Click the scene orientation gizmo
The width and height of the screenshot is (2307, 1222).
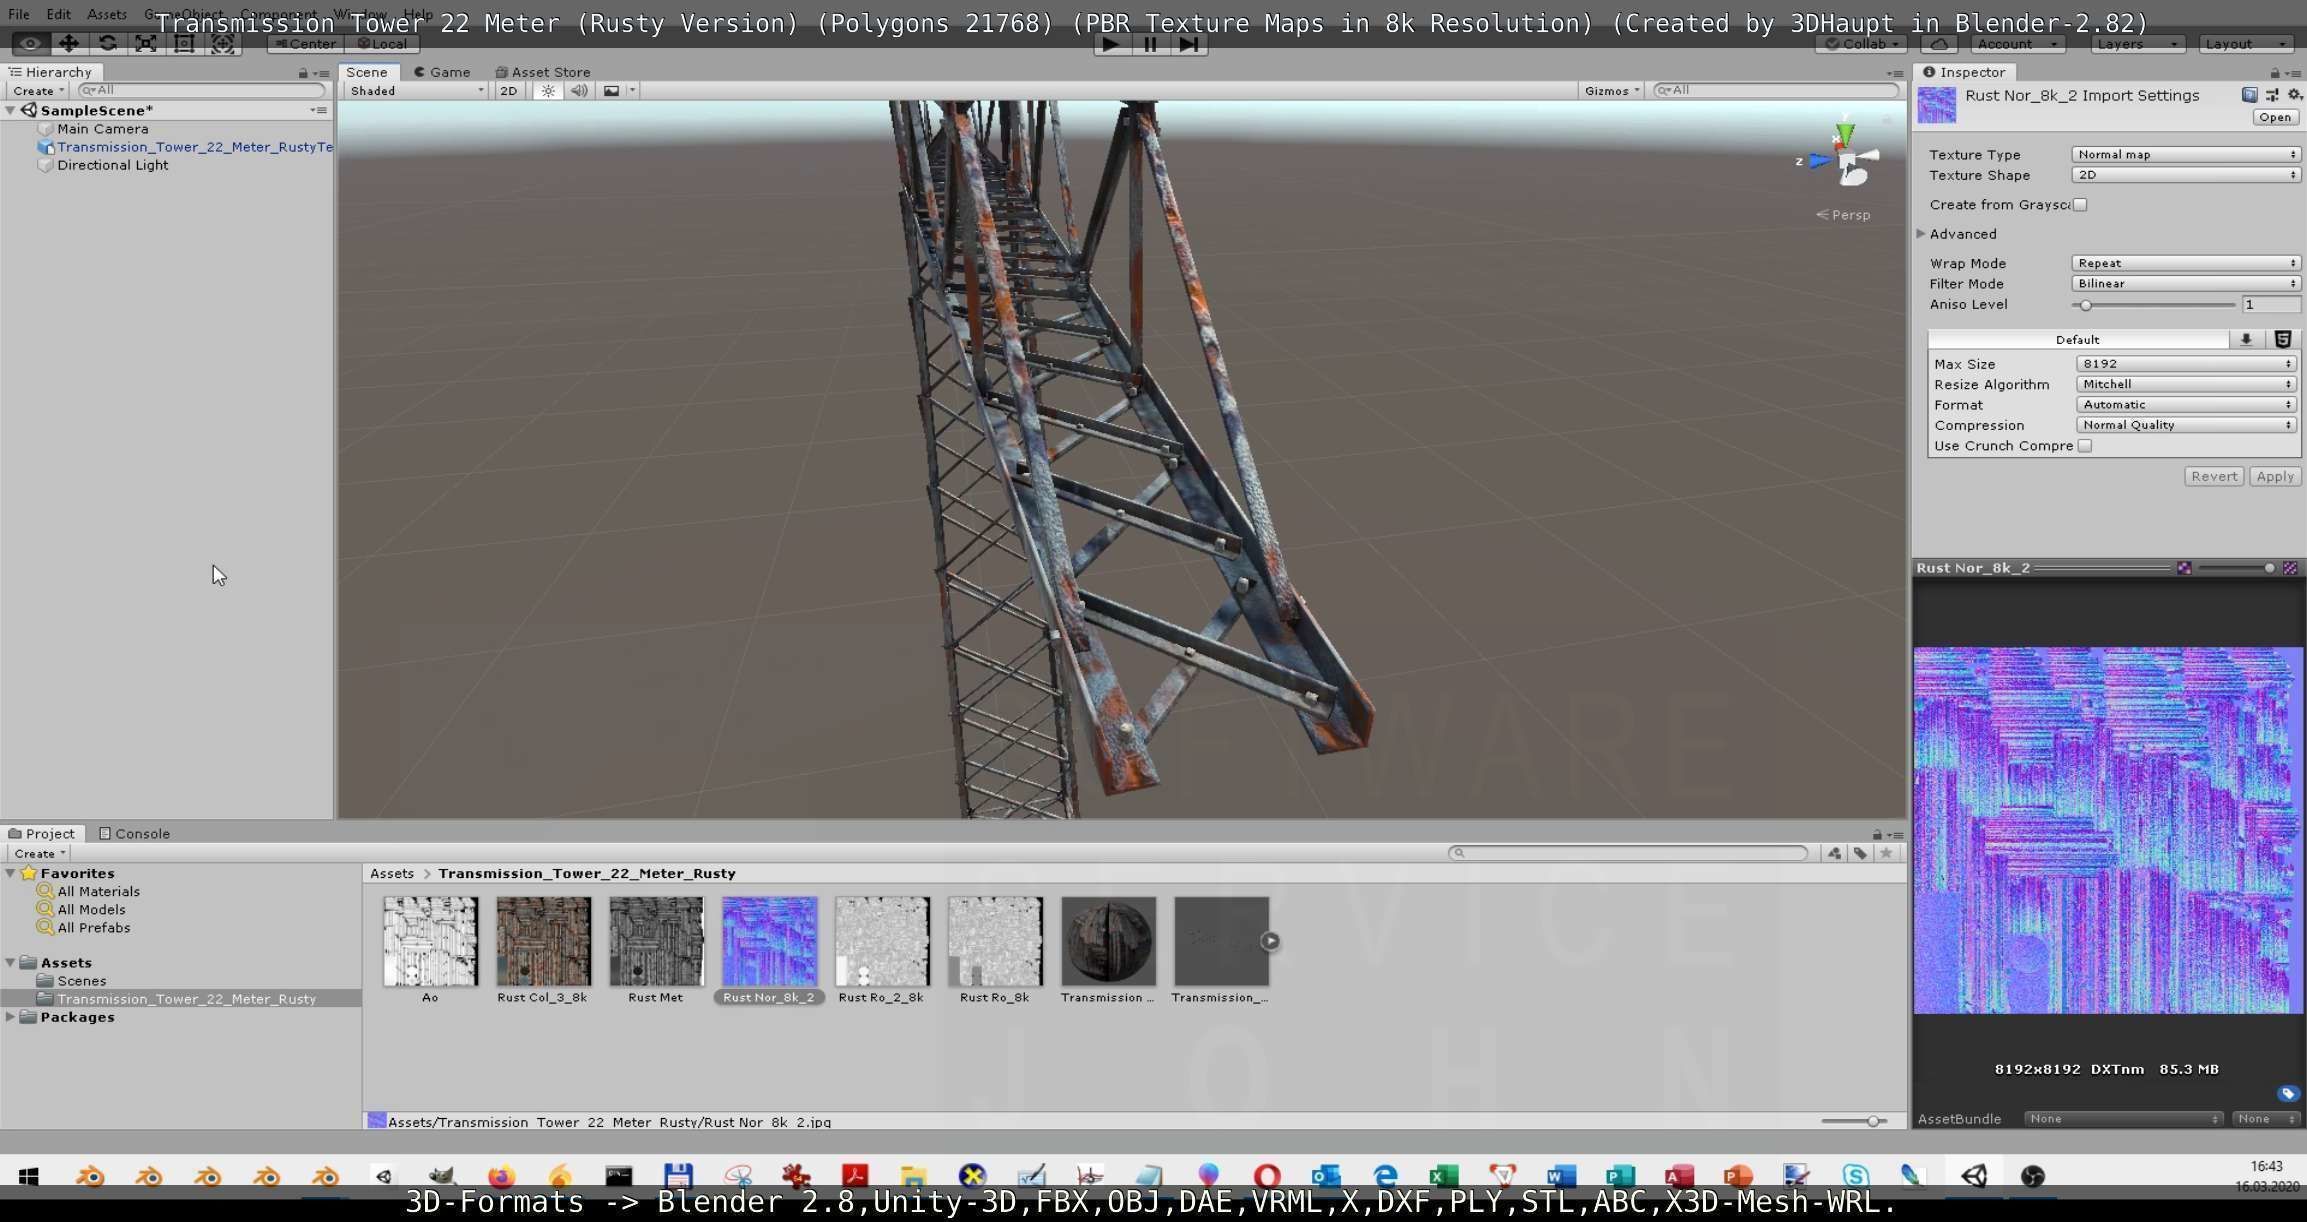(1846, 160)
